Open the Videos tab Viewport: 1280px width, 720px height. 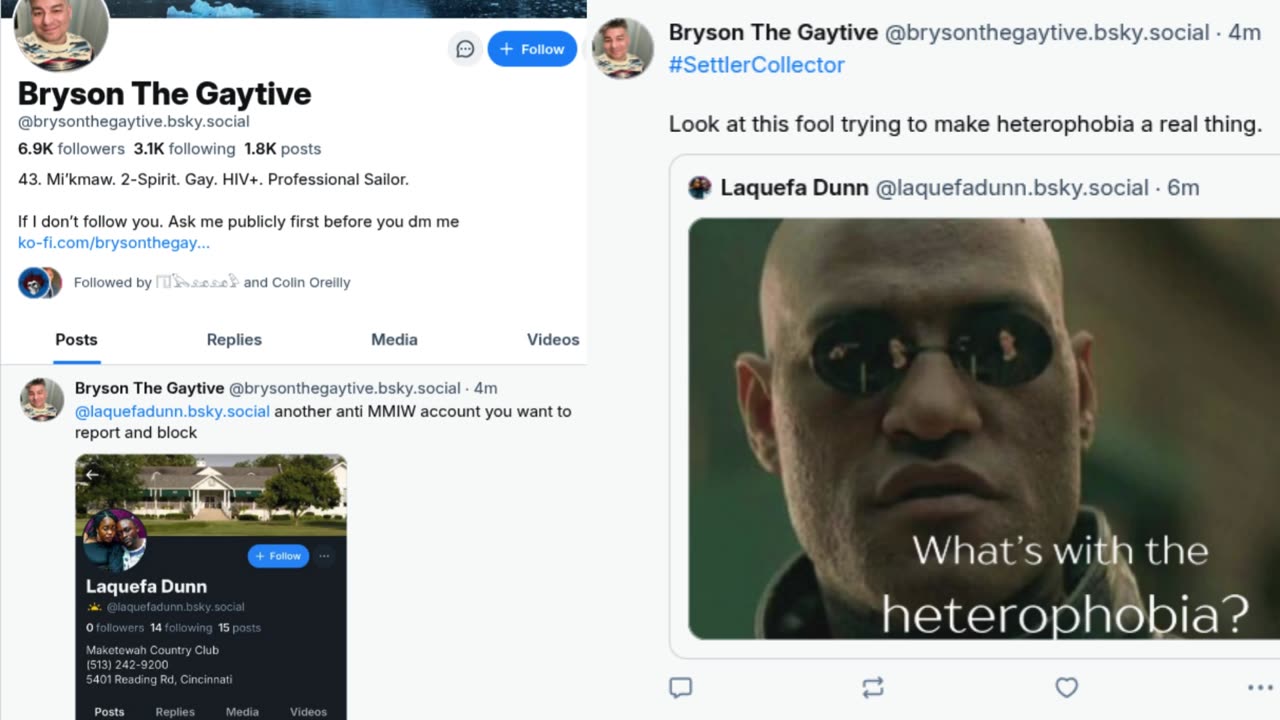(553, 340)
